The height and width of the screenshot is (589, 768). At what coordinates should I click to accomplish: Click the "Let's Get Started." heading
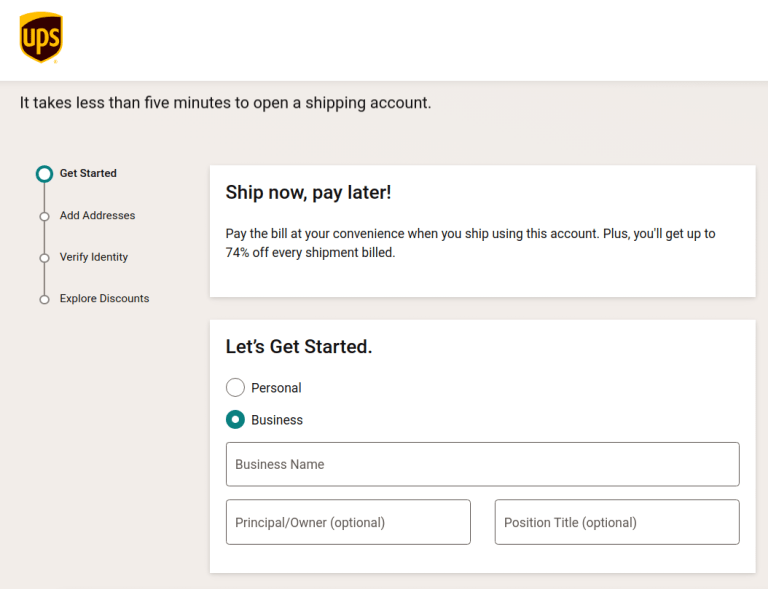point(299,347)
